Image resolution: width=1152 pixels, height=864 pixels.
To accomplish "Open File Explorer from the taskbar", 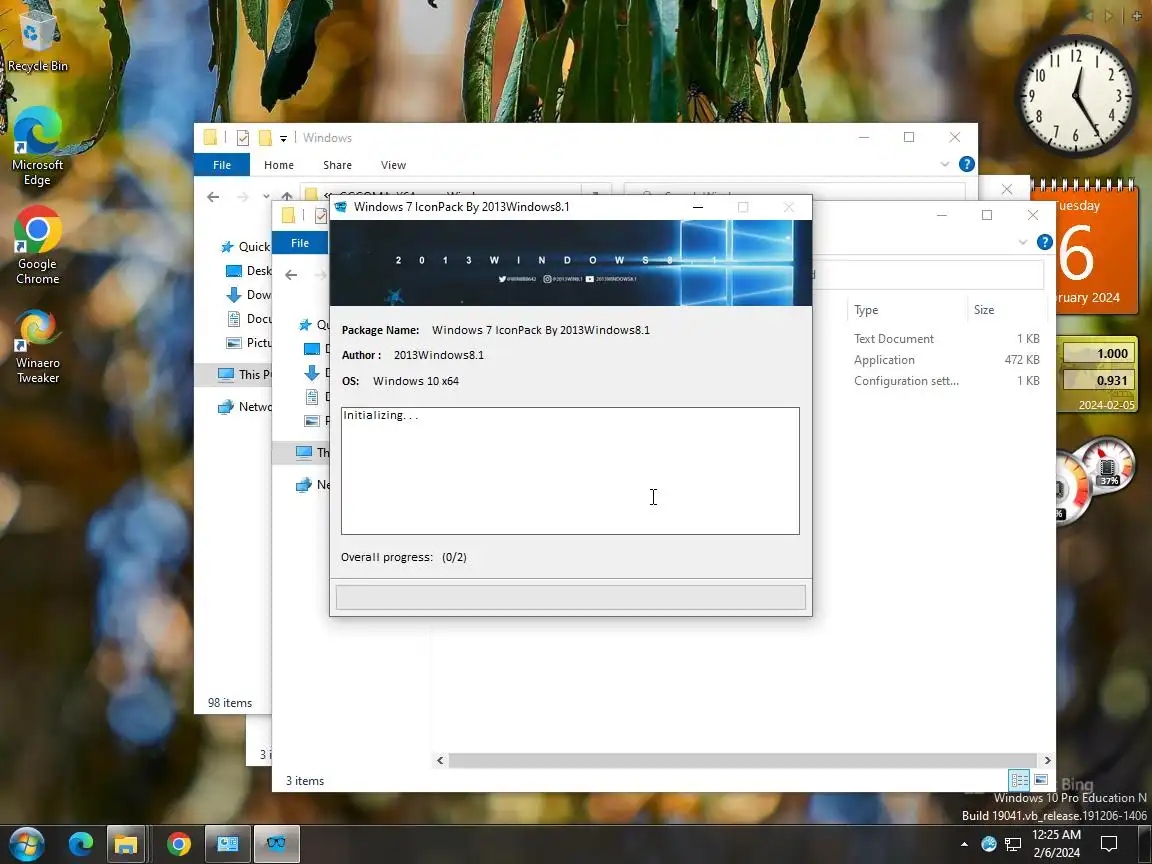I will pyautogui.click(x=126, y=844).
